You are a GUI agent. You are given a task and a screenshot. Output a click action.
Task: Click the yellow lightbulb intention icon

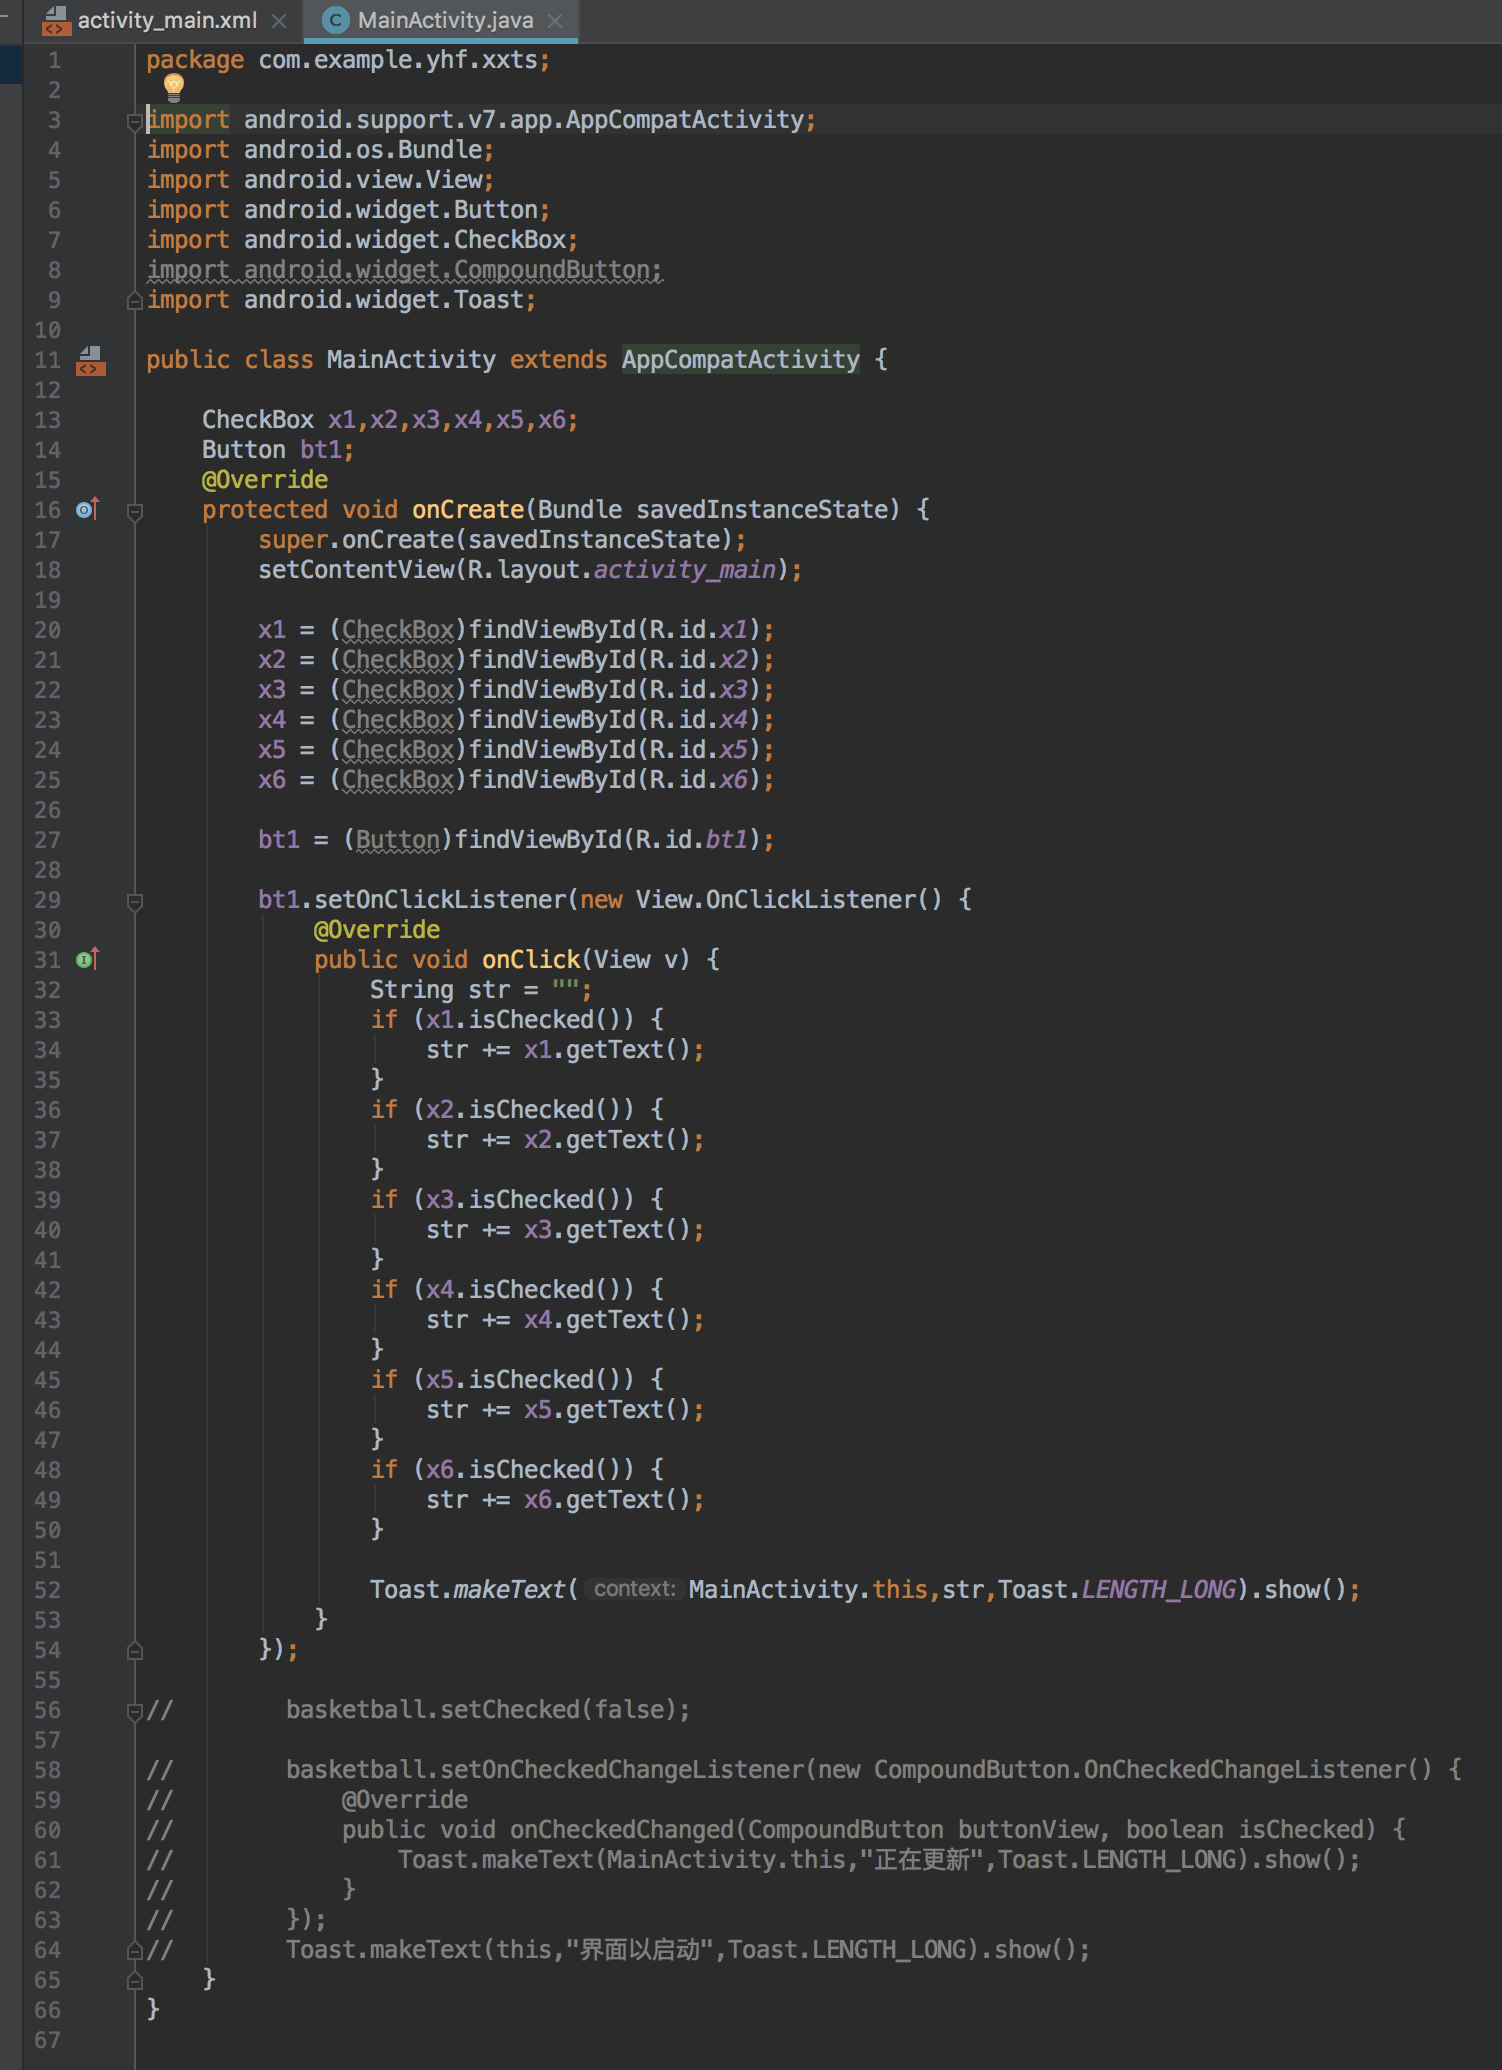tap(174, 87)
